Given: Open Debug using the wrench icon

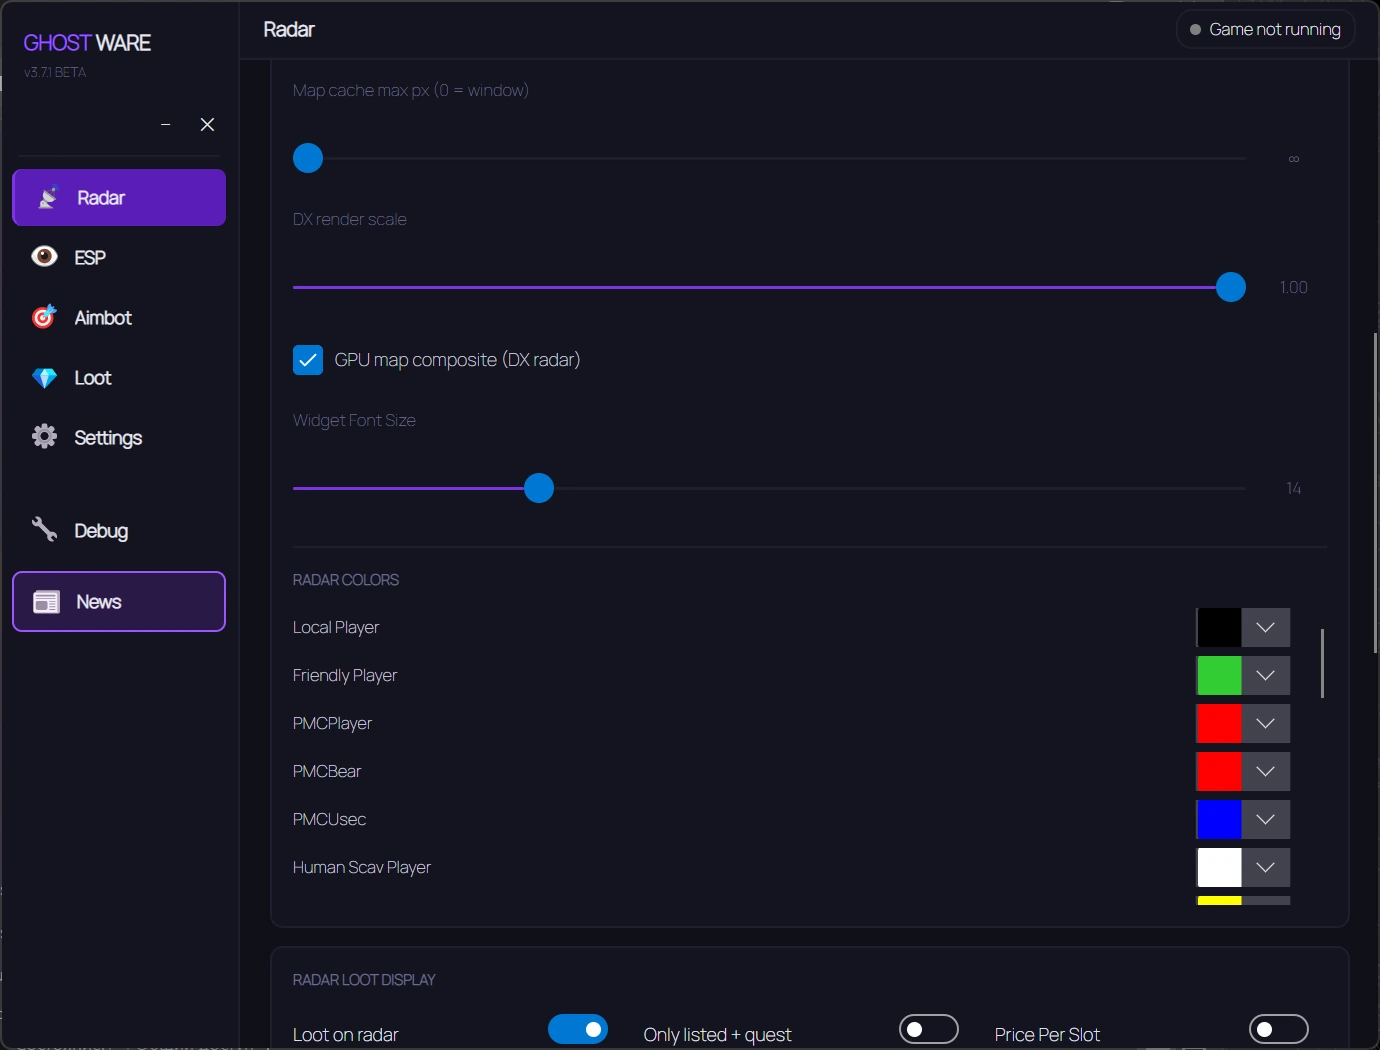Looking at the screenshot, I should [x=44, y=530].
